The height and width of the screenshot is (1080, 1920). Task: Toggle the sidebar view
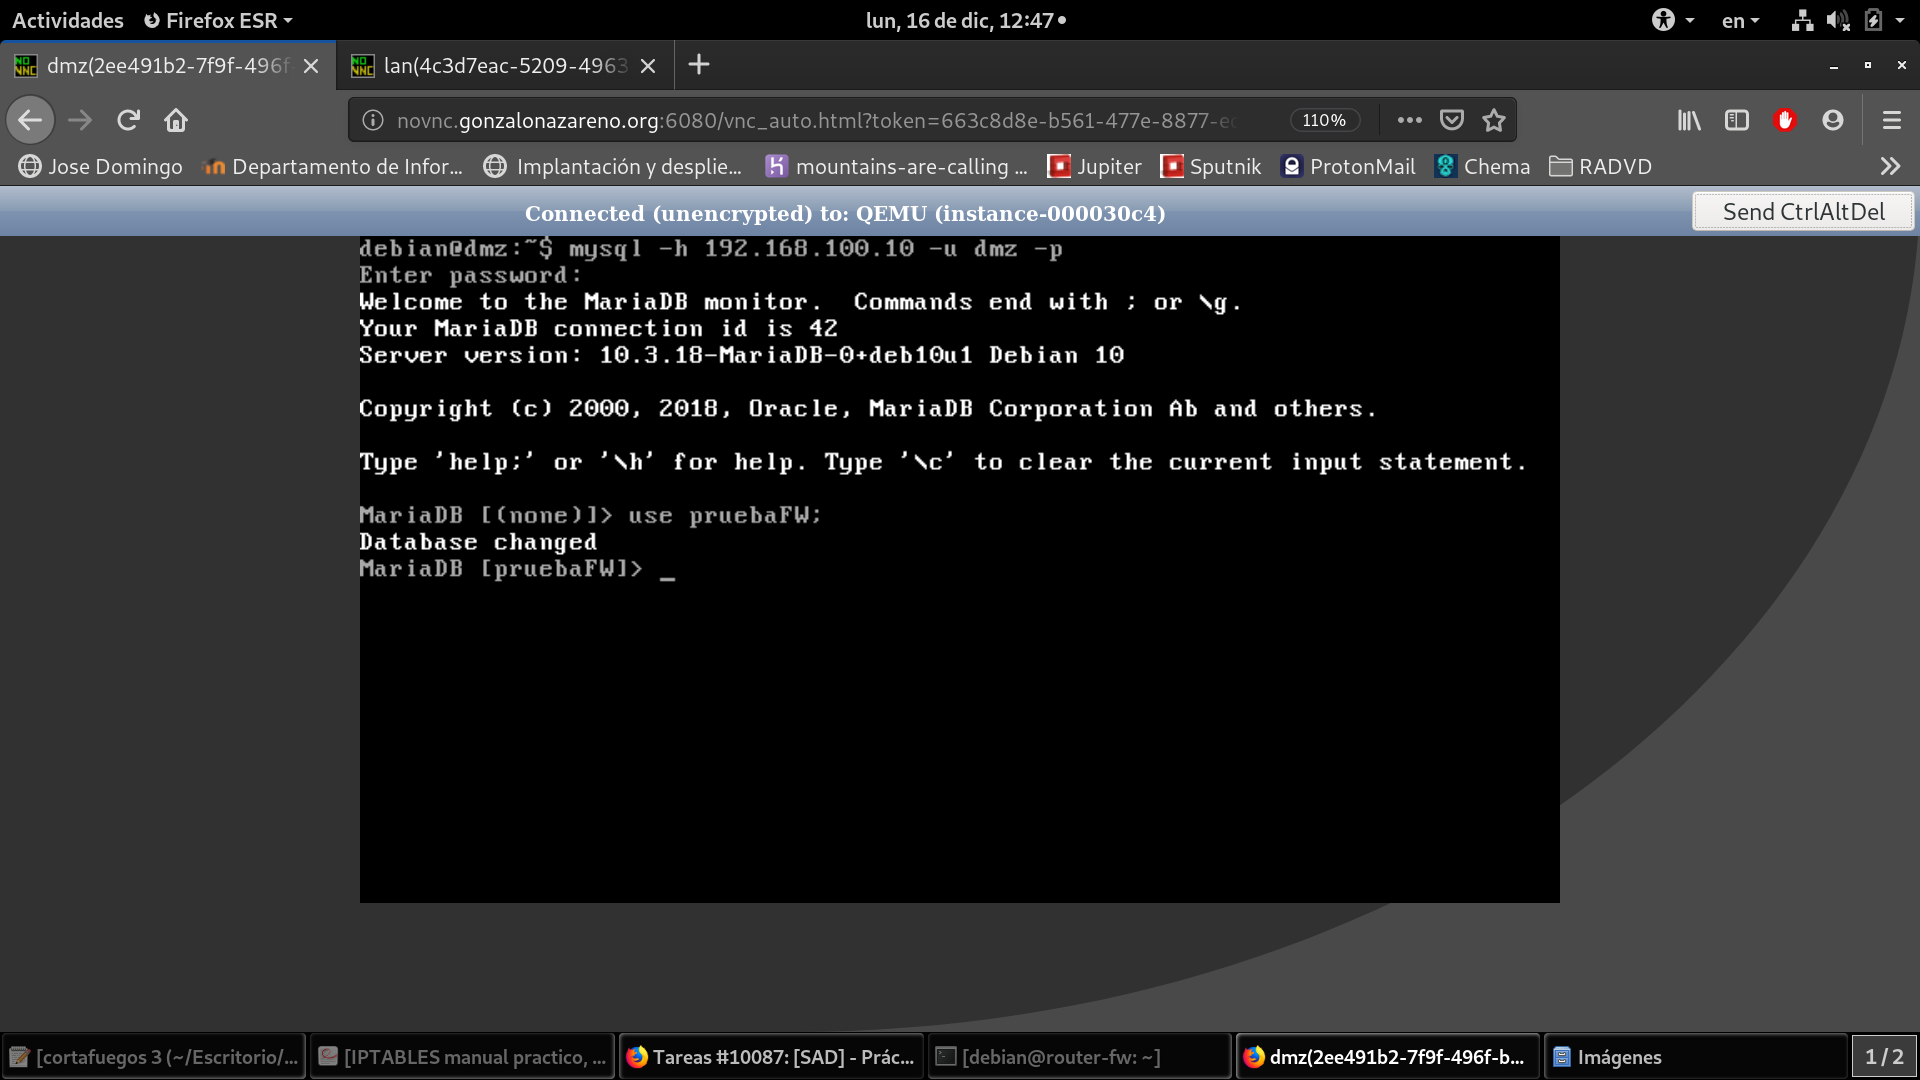point(1737,120)
